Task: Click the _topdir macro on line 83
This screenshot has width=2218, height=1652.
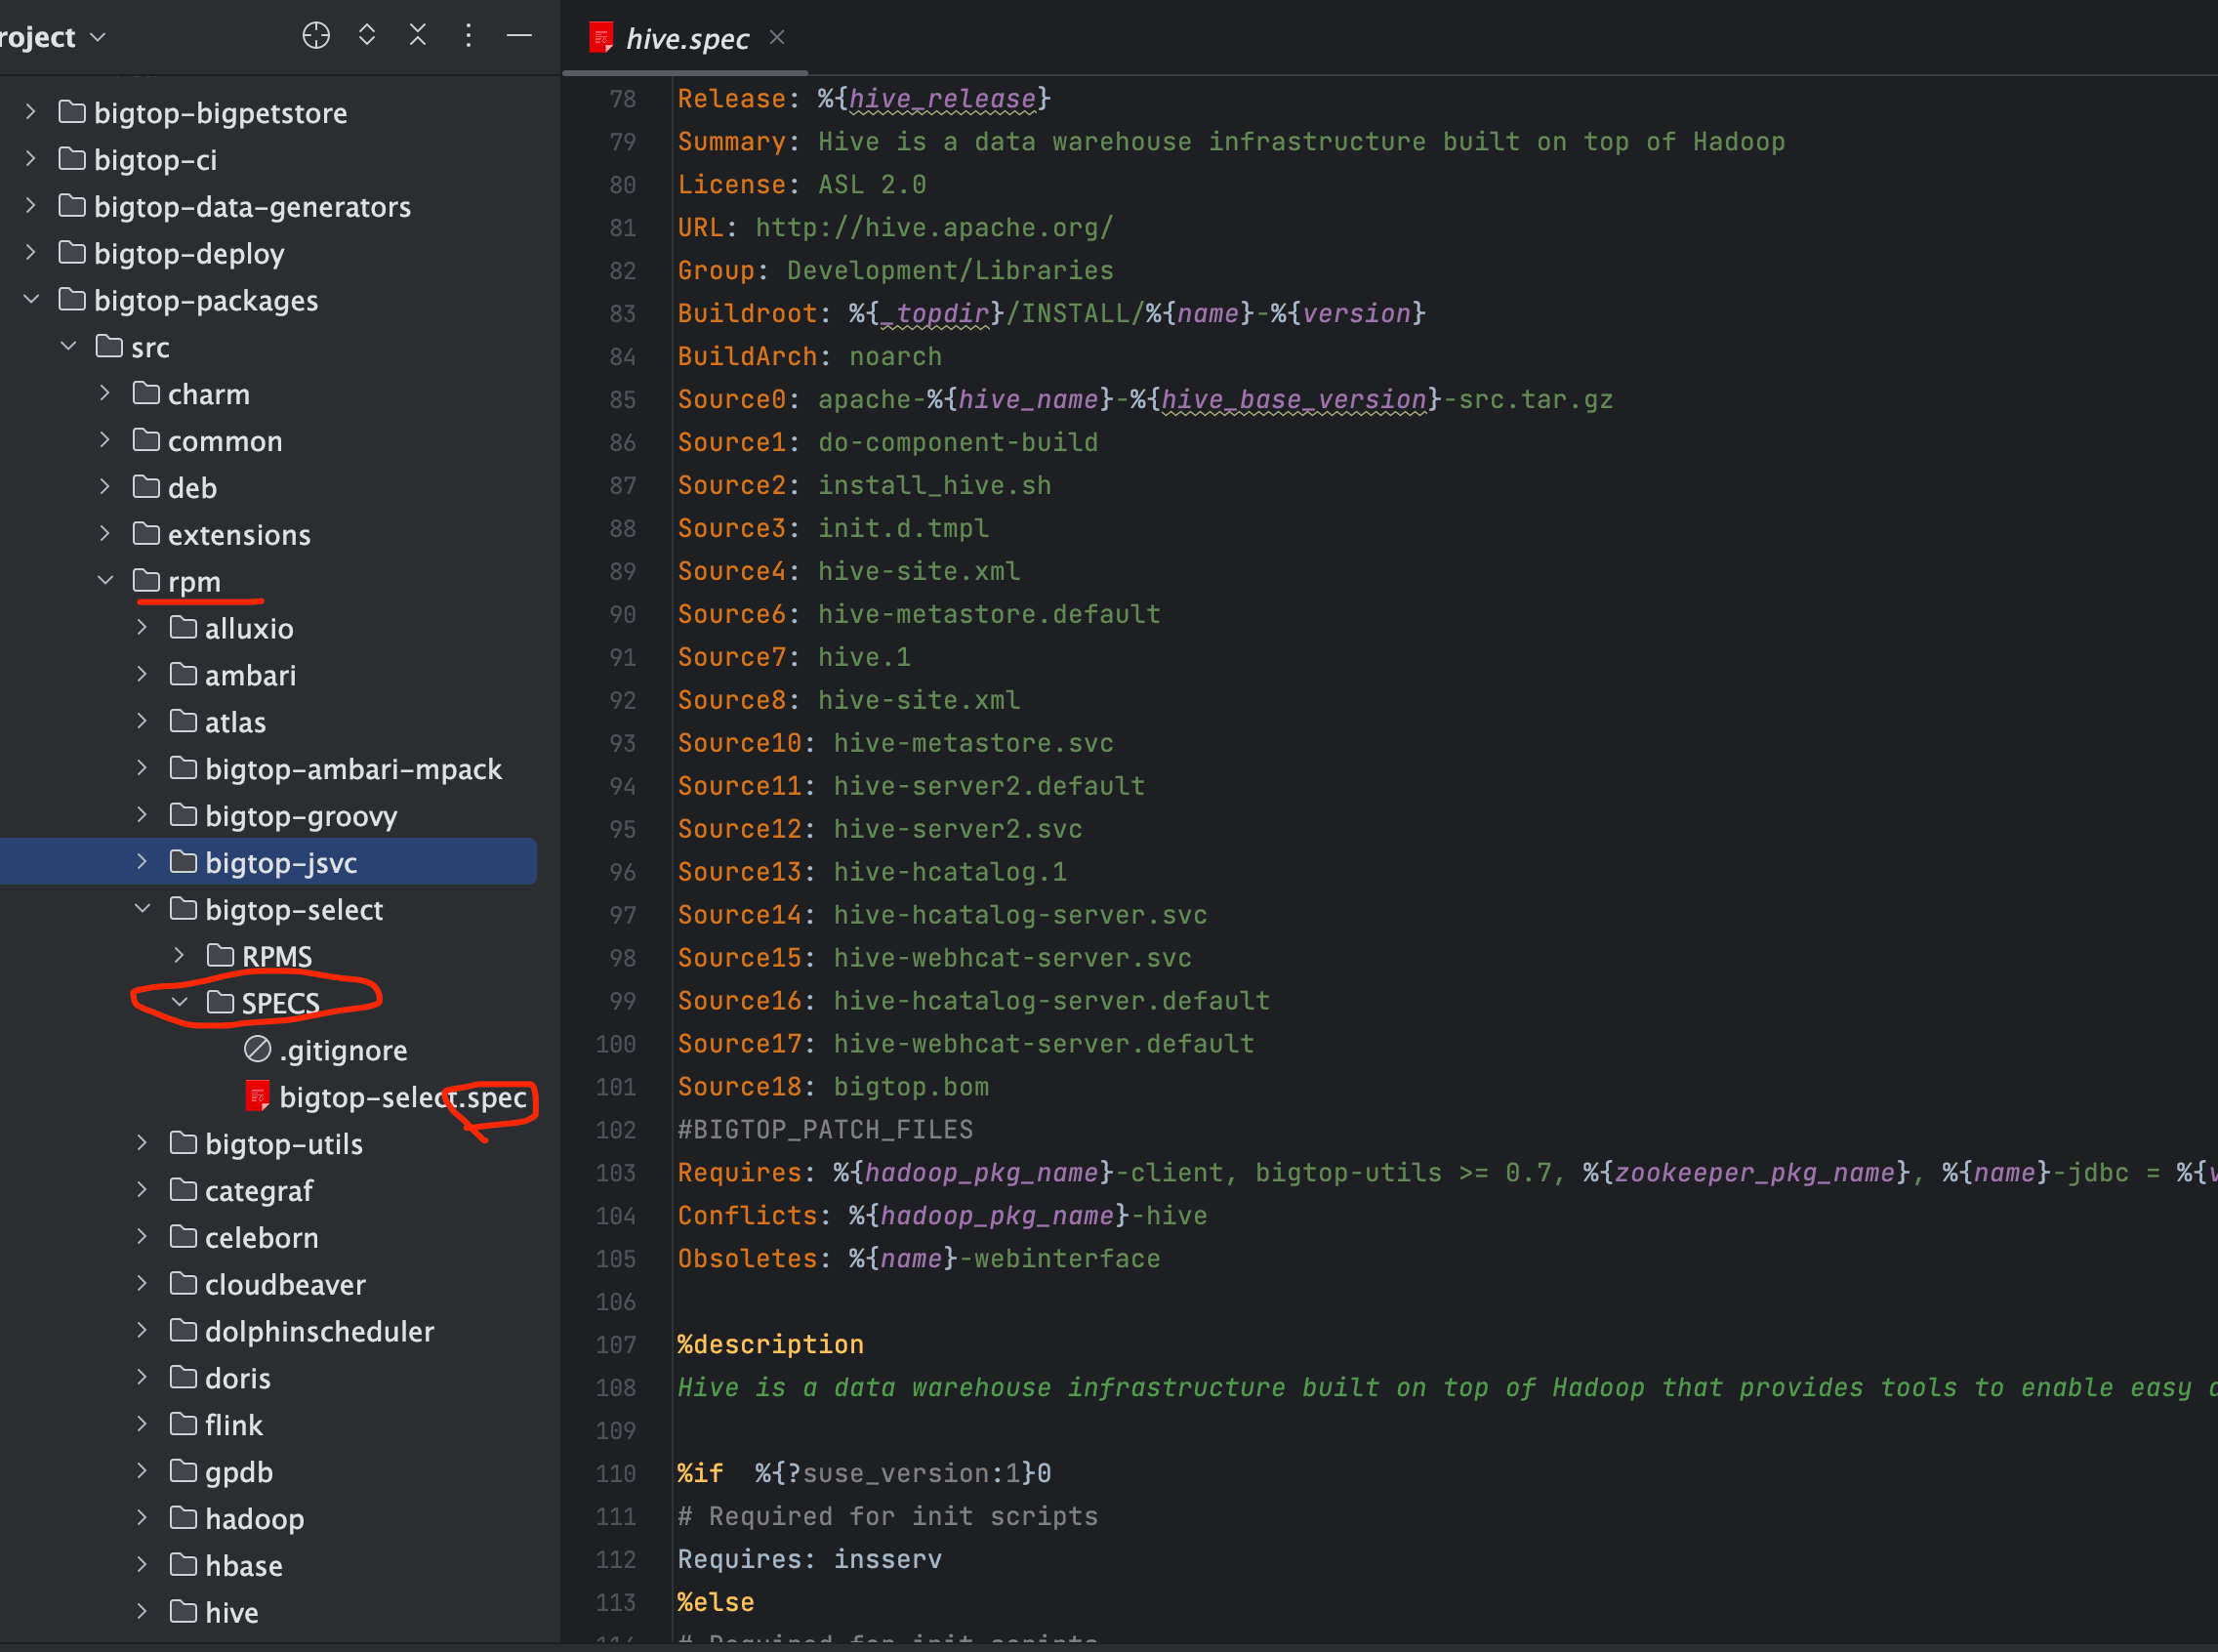Action: pyautogui.click(x=935, y=314)
